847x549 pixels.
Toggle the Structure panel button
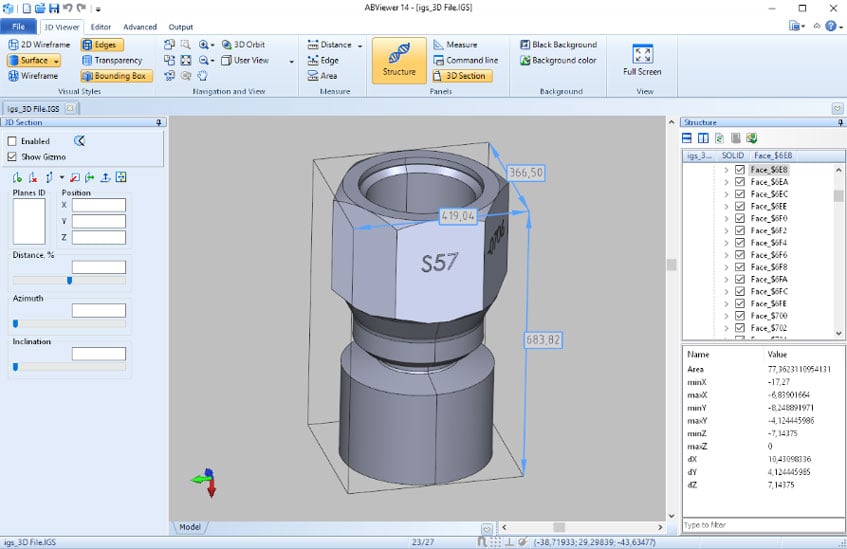pyautogui.click(x=399, y=61)
